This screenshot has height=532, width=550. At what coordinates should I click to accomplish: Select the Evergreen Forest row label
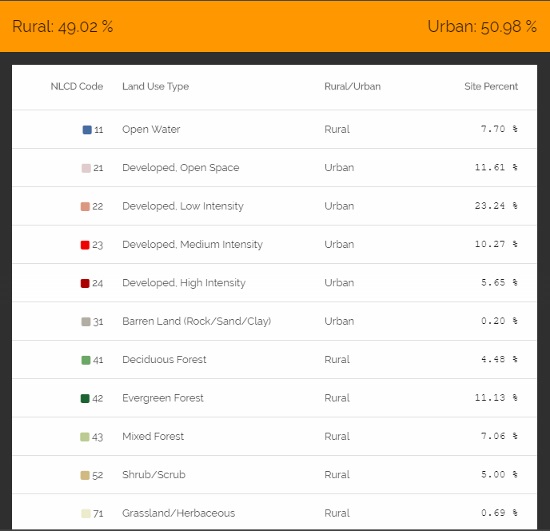click(163, 398)
